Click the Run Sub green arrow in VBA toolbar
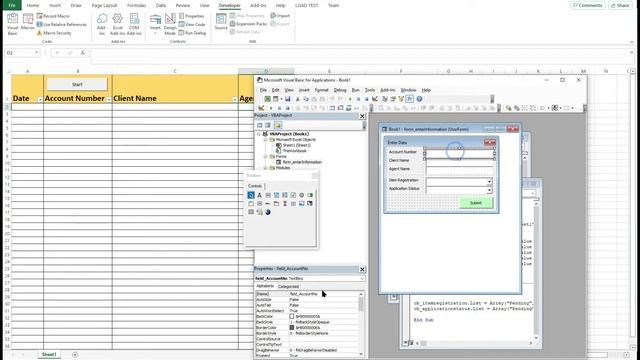This screenshot has width=640, height=360. tap(350, 99)
